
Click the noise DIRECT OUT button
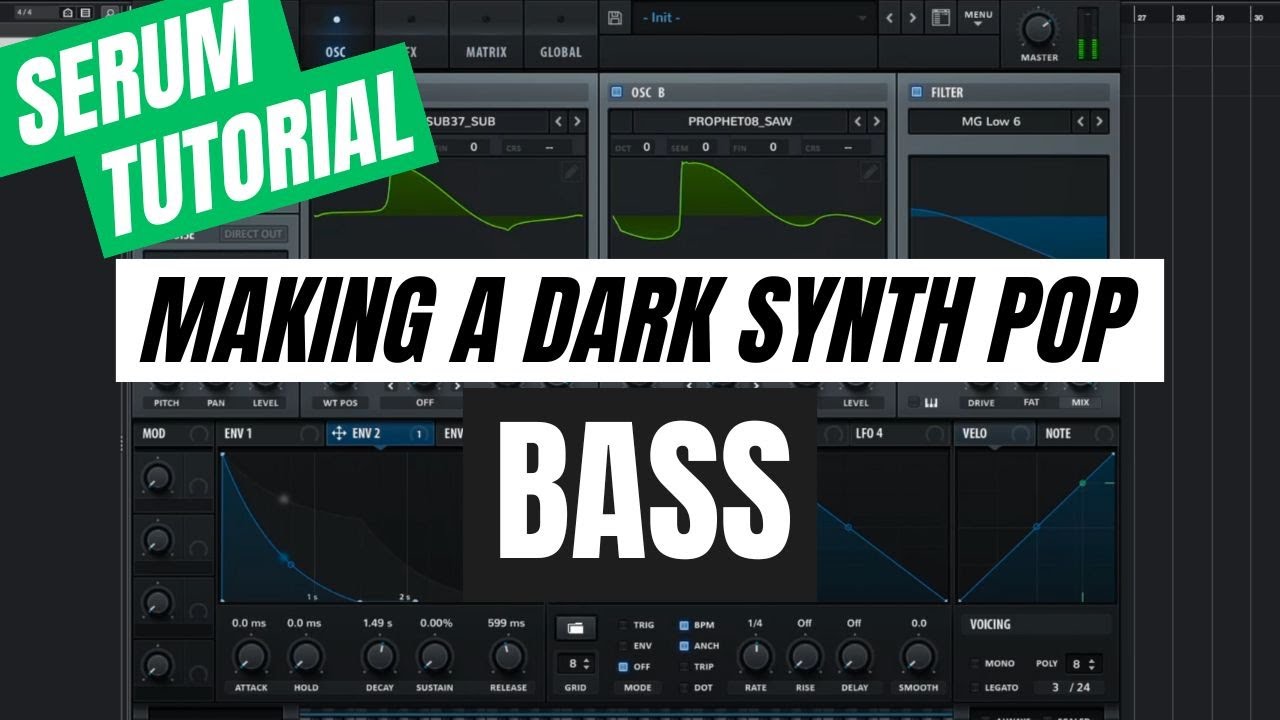(254, 234)
